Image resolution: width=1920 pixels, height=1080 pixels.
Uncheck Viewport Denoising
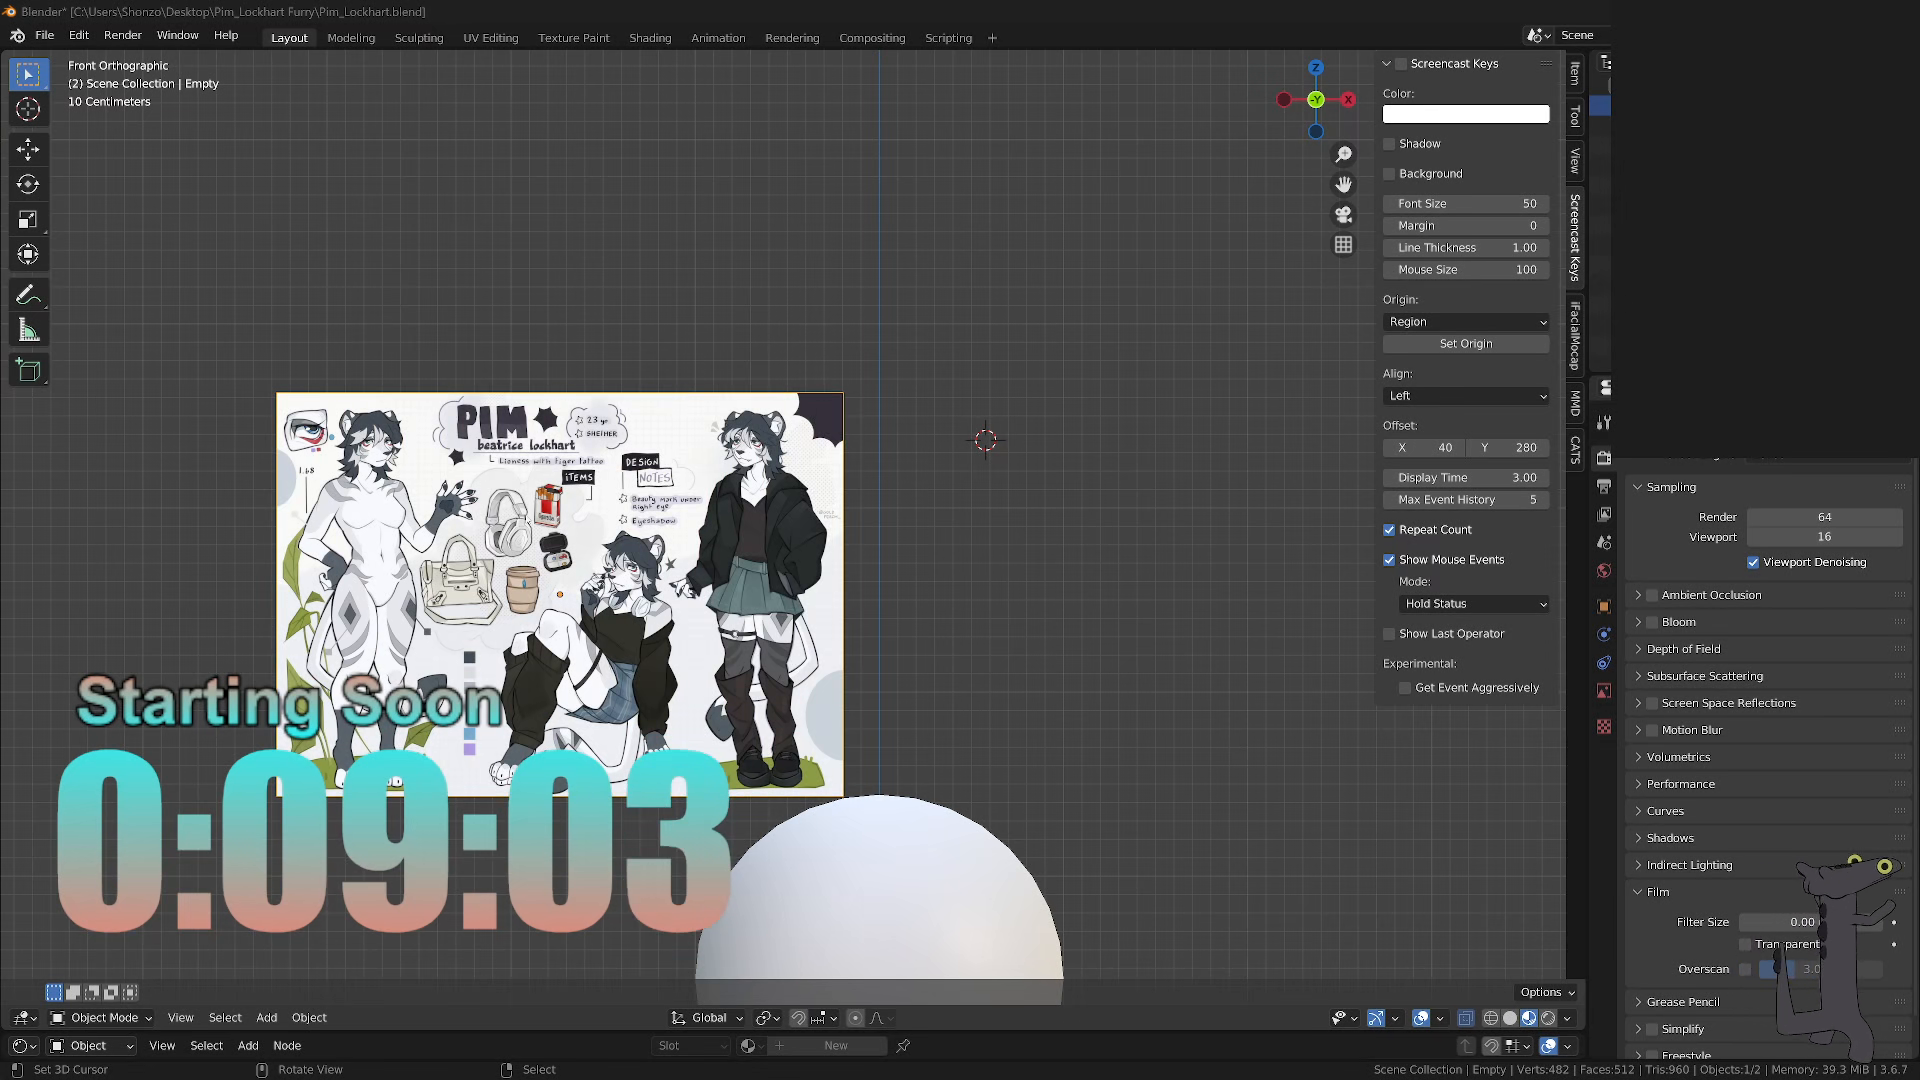[x=1753, y=563]
